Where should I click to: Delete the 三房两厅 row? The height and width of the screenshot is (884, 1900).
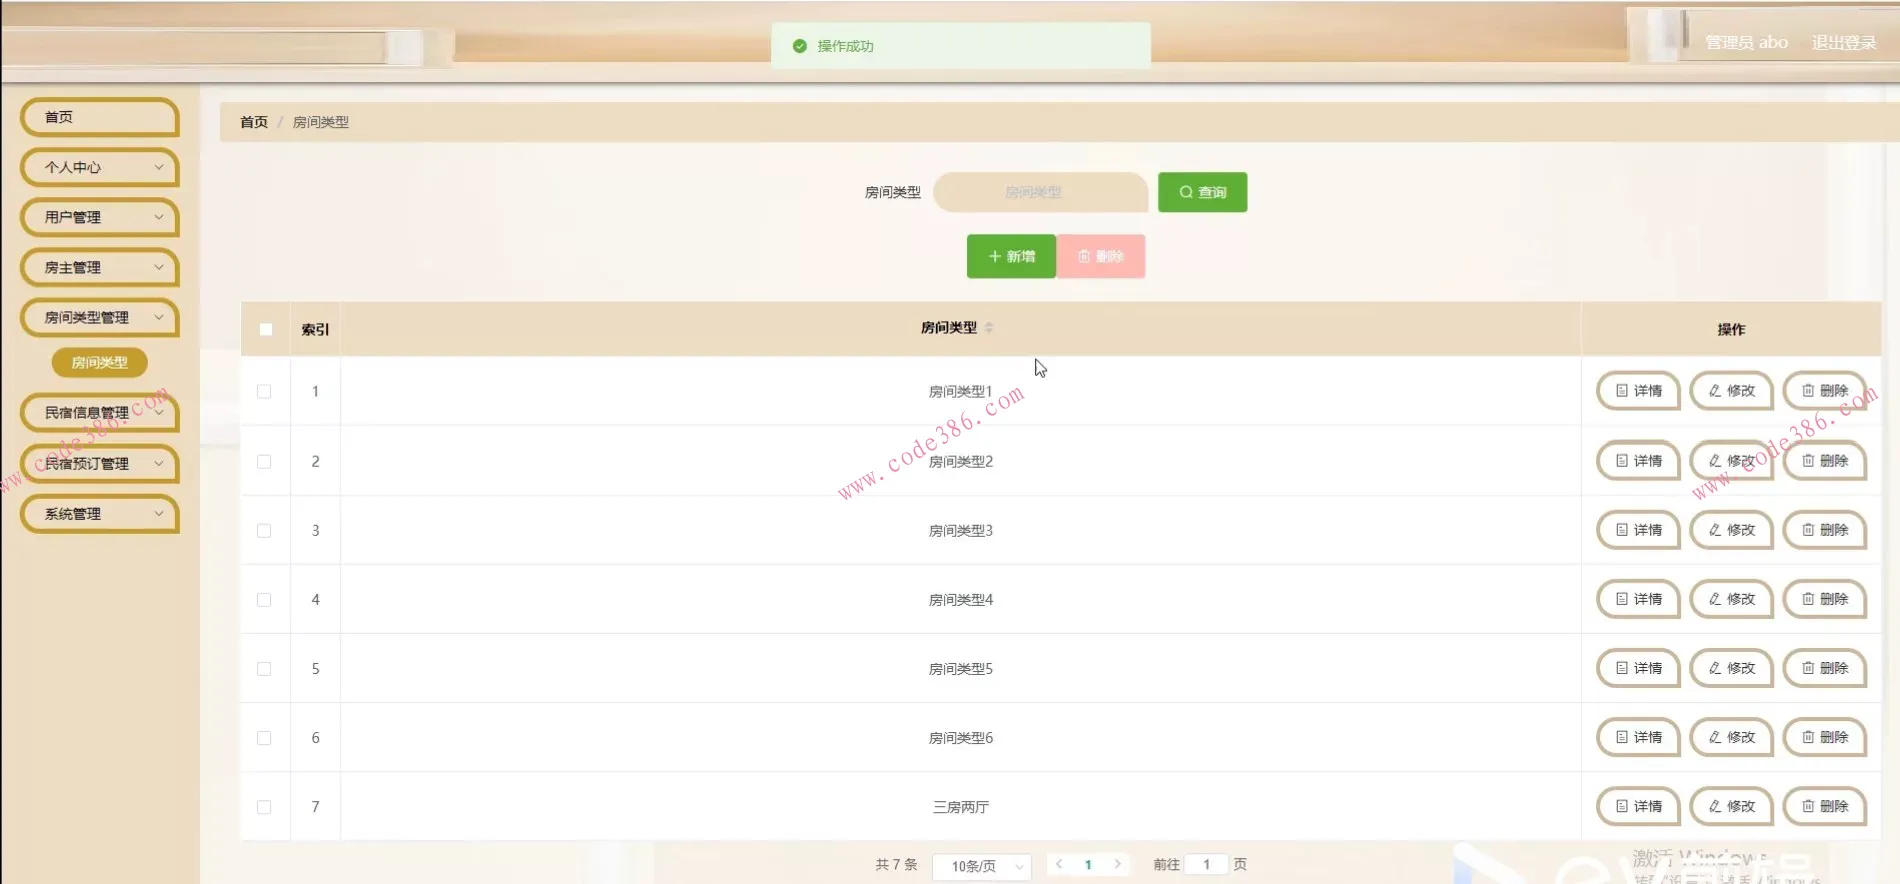click(1825, 806)
